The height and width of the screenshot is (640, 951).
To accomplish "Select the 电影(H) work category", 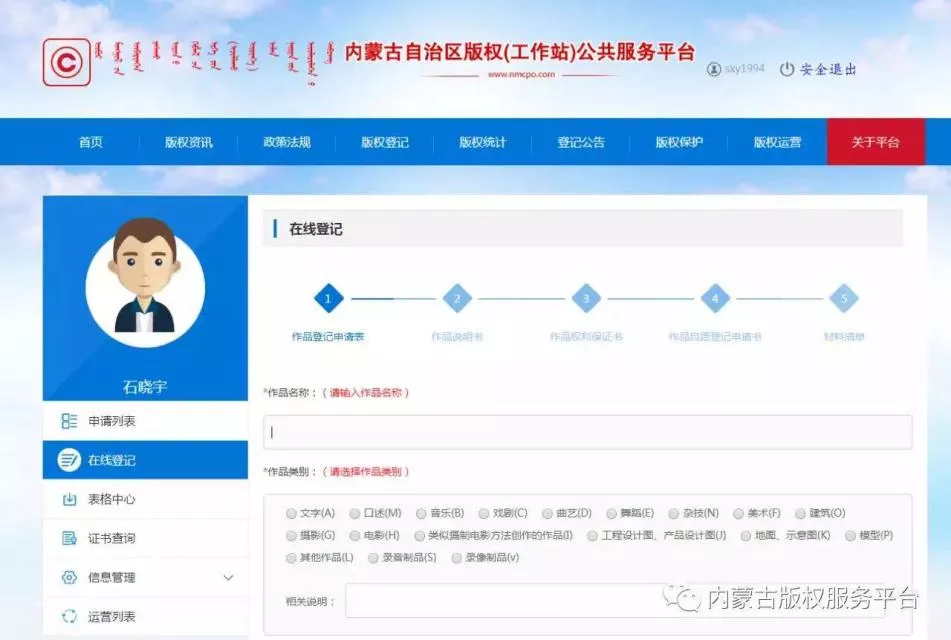I will click(x=355, y=536).
